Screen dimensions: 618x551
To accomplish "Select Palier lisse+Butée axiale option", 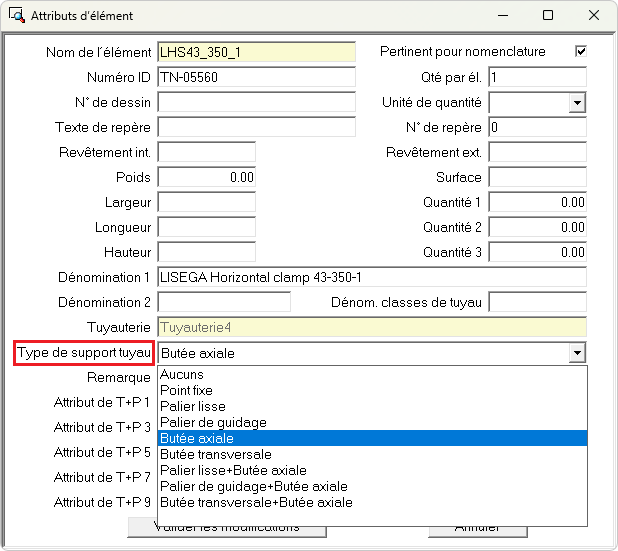I will pos(233,470).
